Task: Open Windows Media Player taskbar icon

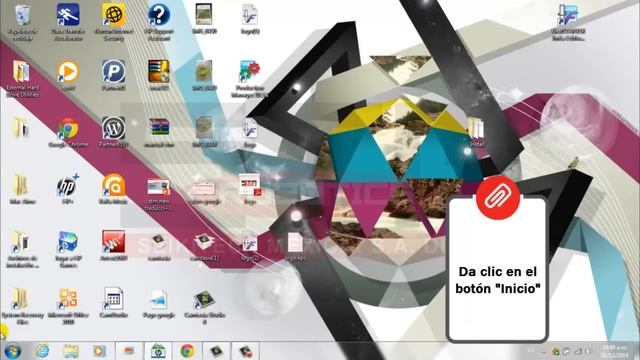Action: point(99,351)
